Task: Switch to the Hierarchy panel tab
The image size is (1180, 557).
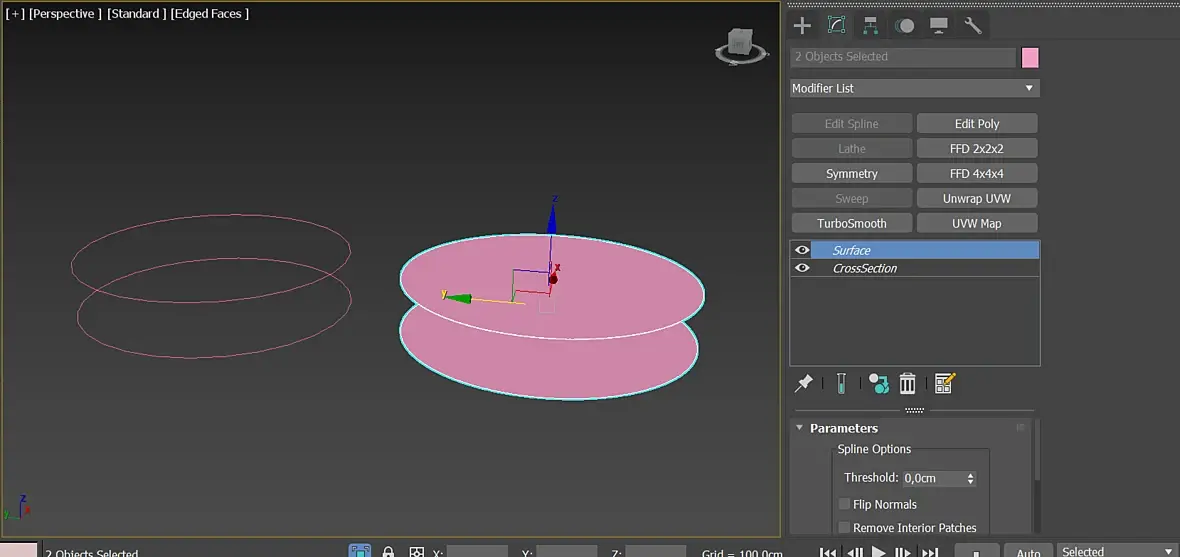Action: [x=871, y=25]
